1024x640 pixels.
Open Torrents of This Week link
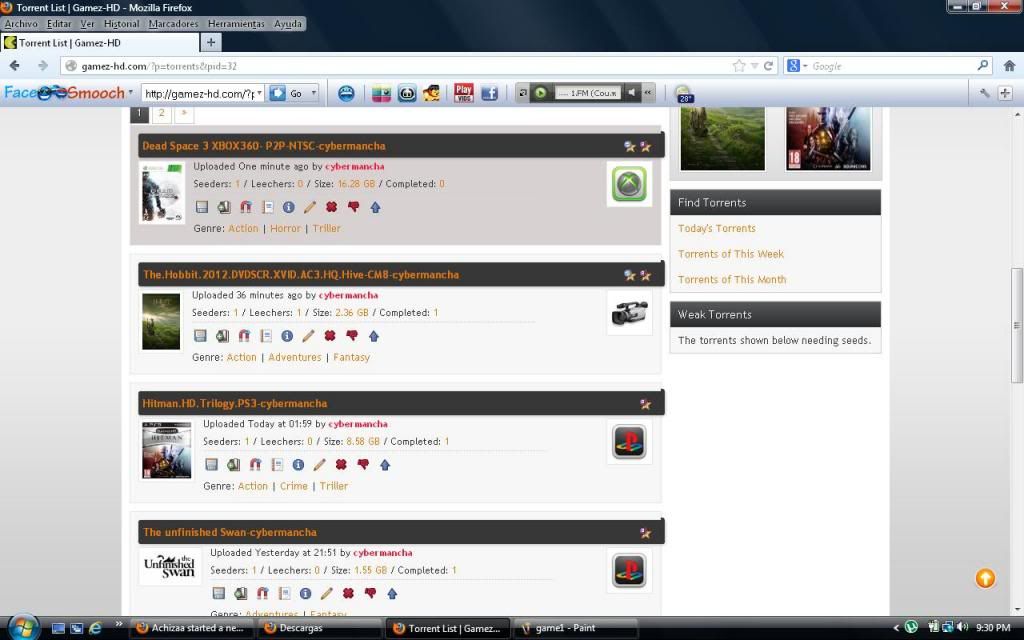pos(731,253)
